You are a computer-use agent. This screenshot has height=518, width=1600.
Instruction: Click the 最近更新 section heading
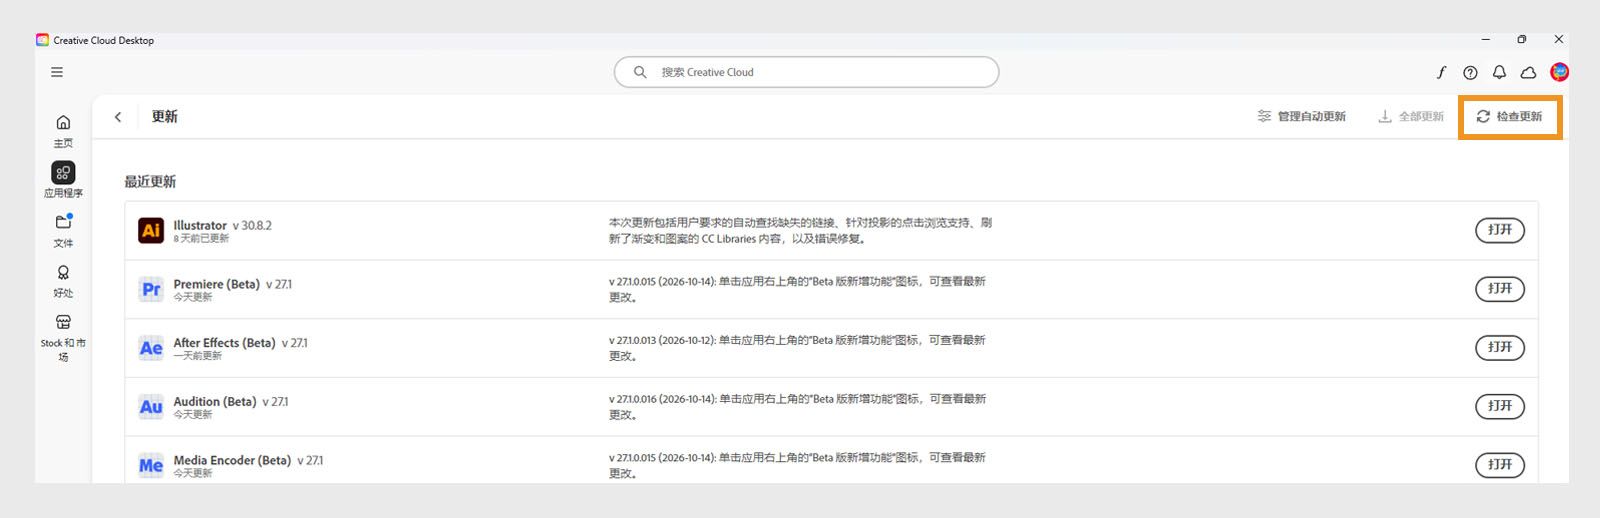click(x=150, y=182)
